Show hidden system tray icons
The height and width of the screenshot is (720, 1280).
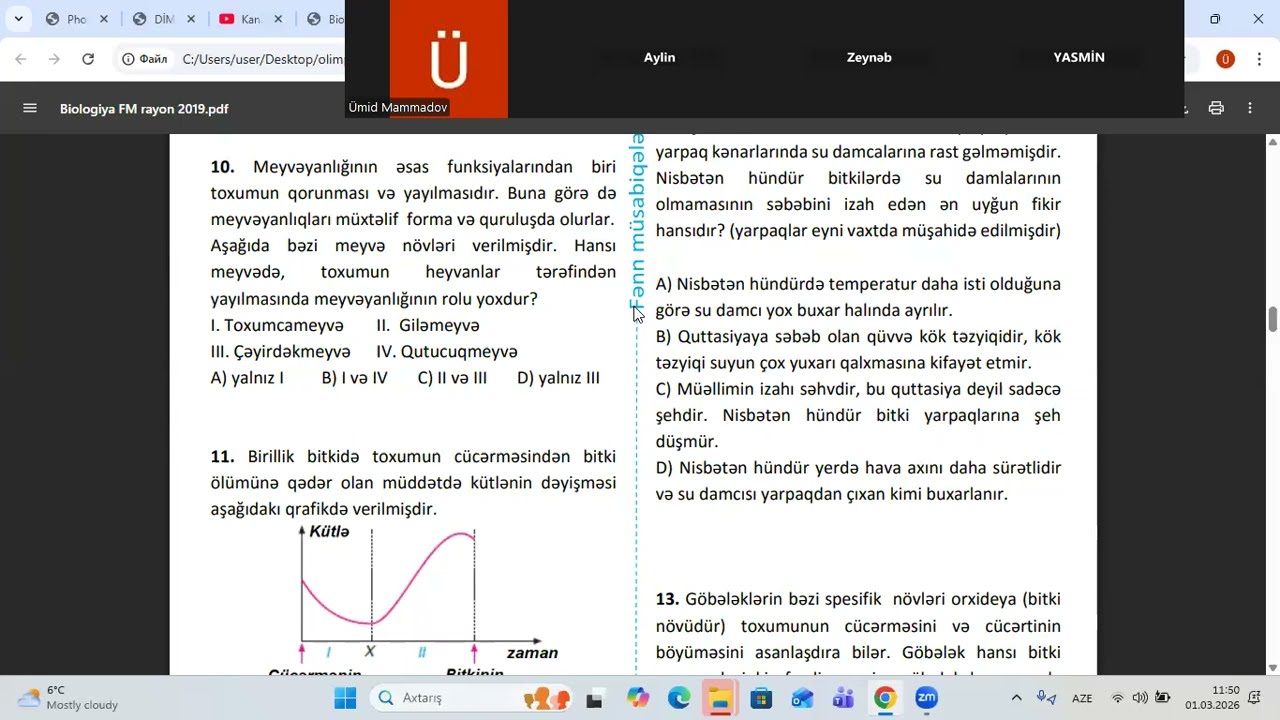point(1017,698)
